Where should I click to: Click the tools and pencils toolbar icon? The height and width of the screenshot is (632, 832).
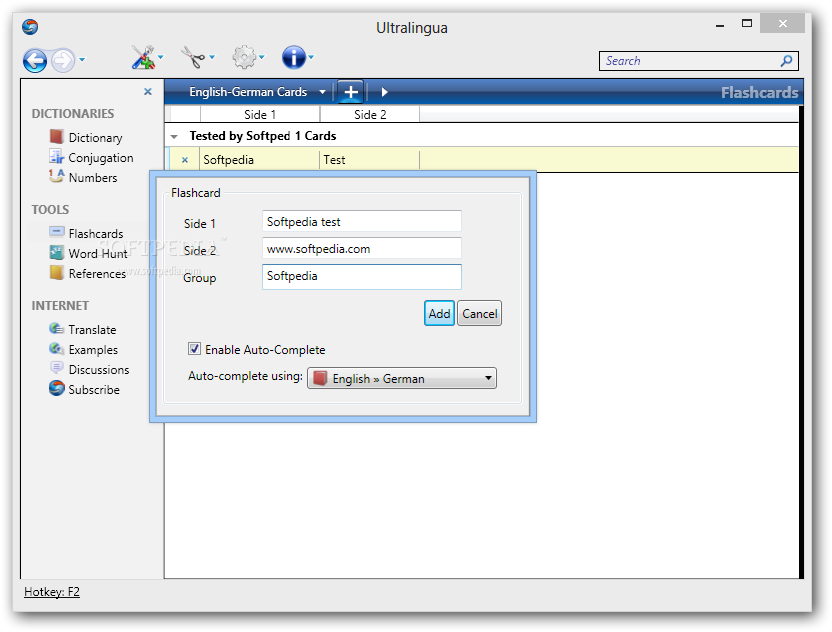point(143,57)
